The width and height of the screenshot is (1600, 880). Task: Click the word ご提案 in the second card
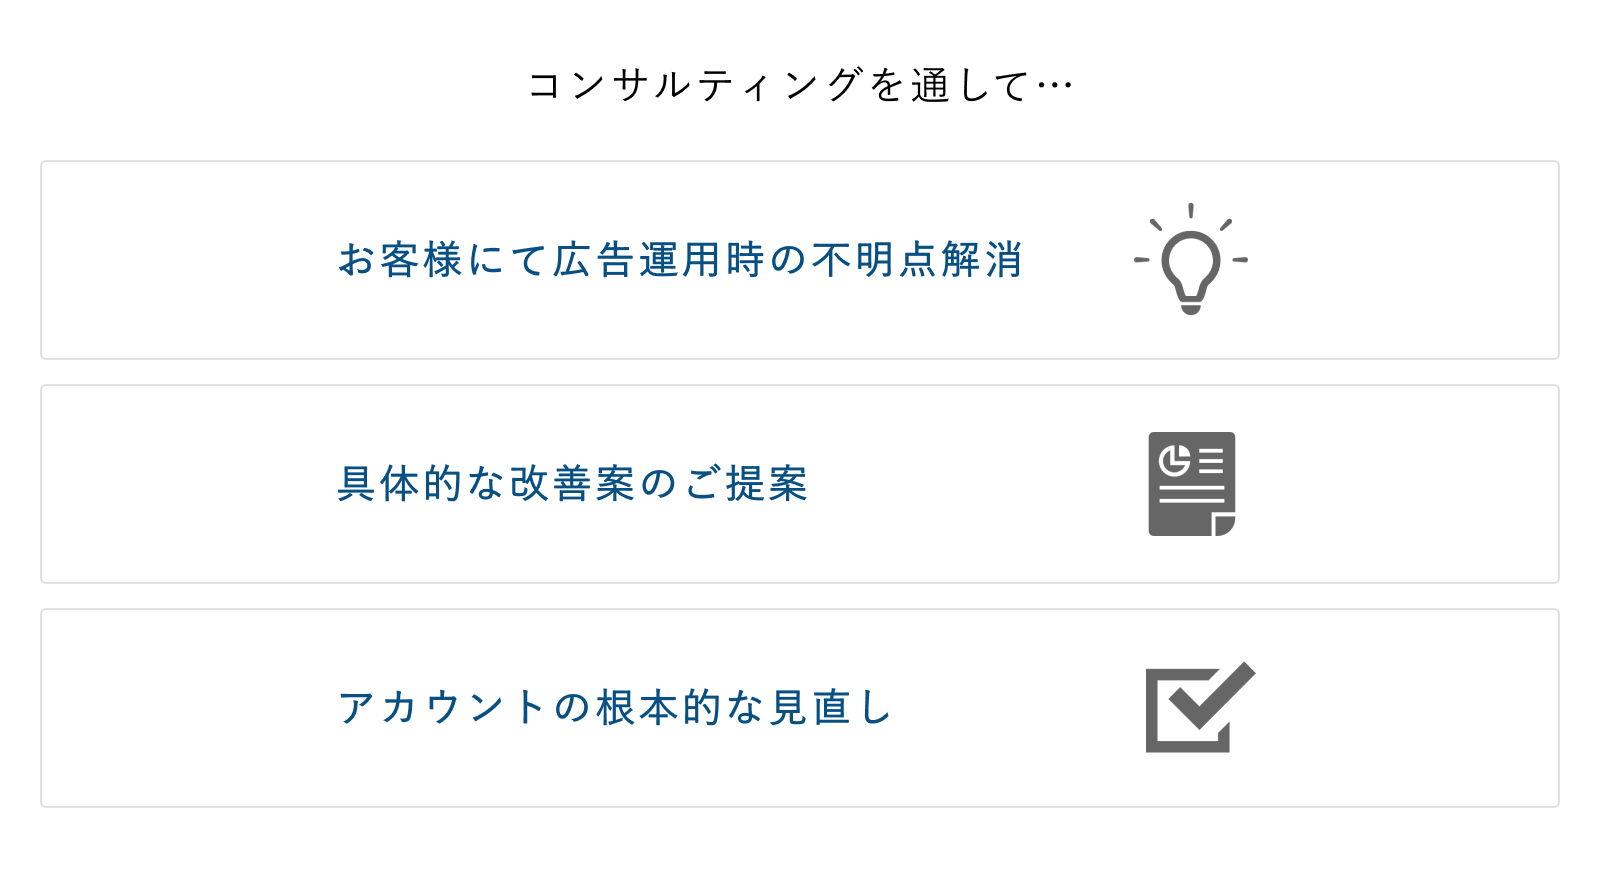pyautogui.click(x=745, y=484)
